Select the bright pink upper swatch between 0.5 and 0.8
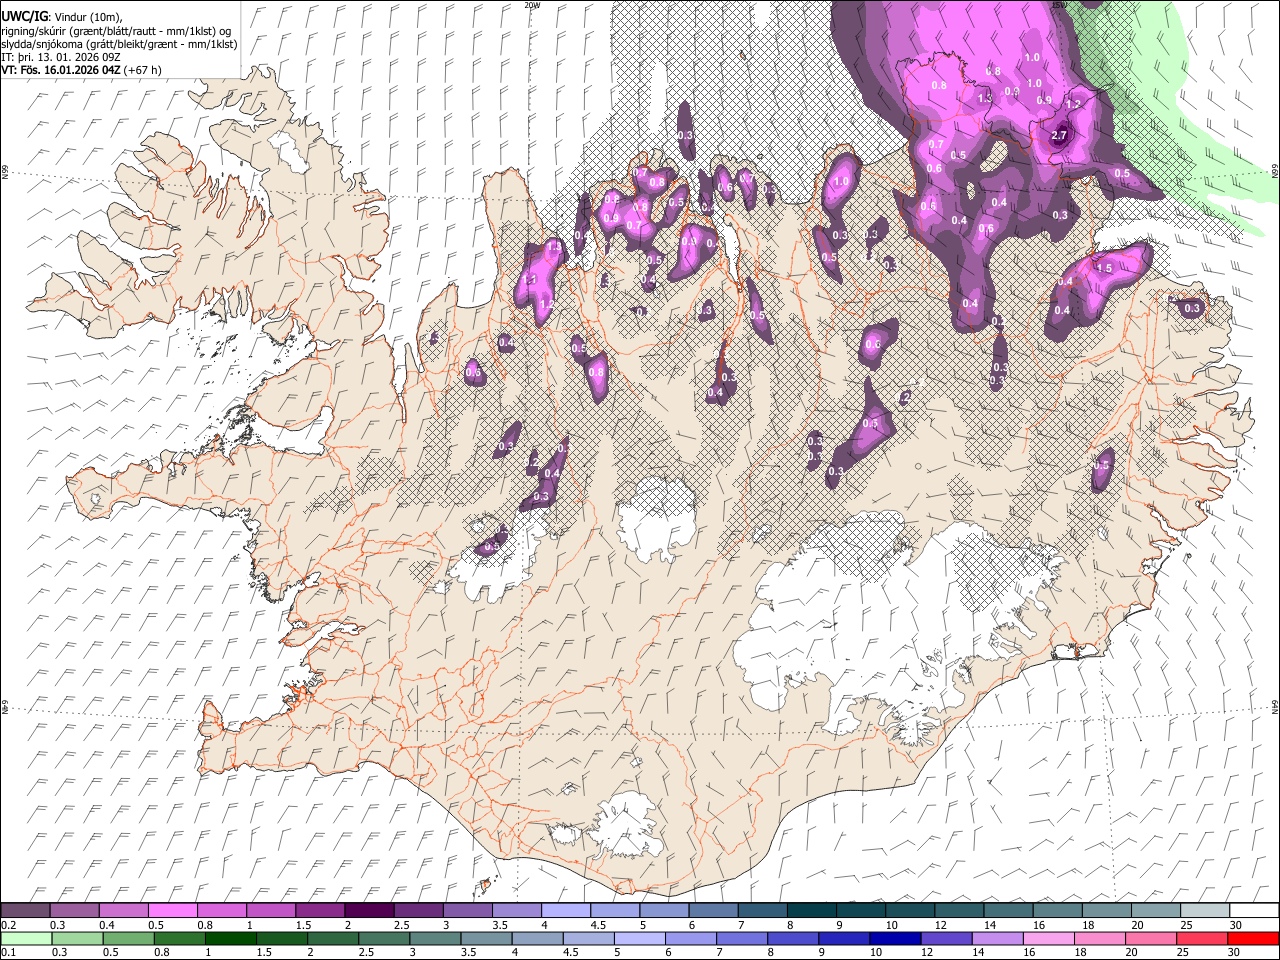The width and height of the screenshot is (1280, 960). [172, 910]
